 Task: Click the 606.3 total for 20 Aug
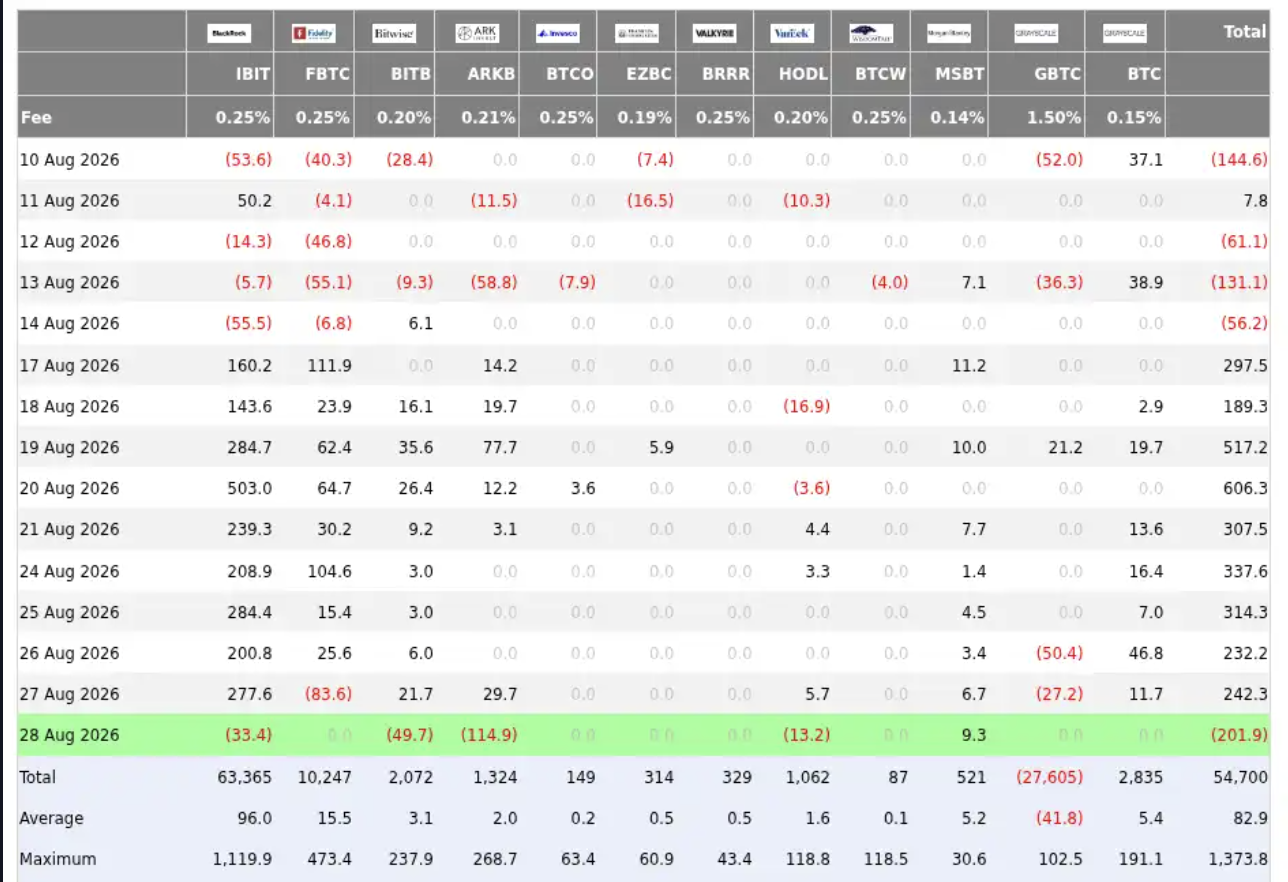1245,489
